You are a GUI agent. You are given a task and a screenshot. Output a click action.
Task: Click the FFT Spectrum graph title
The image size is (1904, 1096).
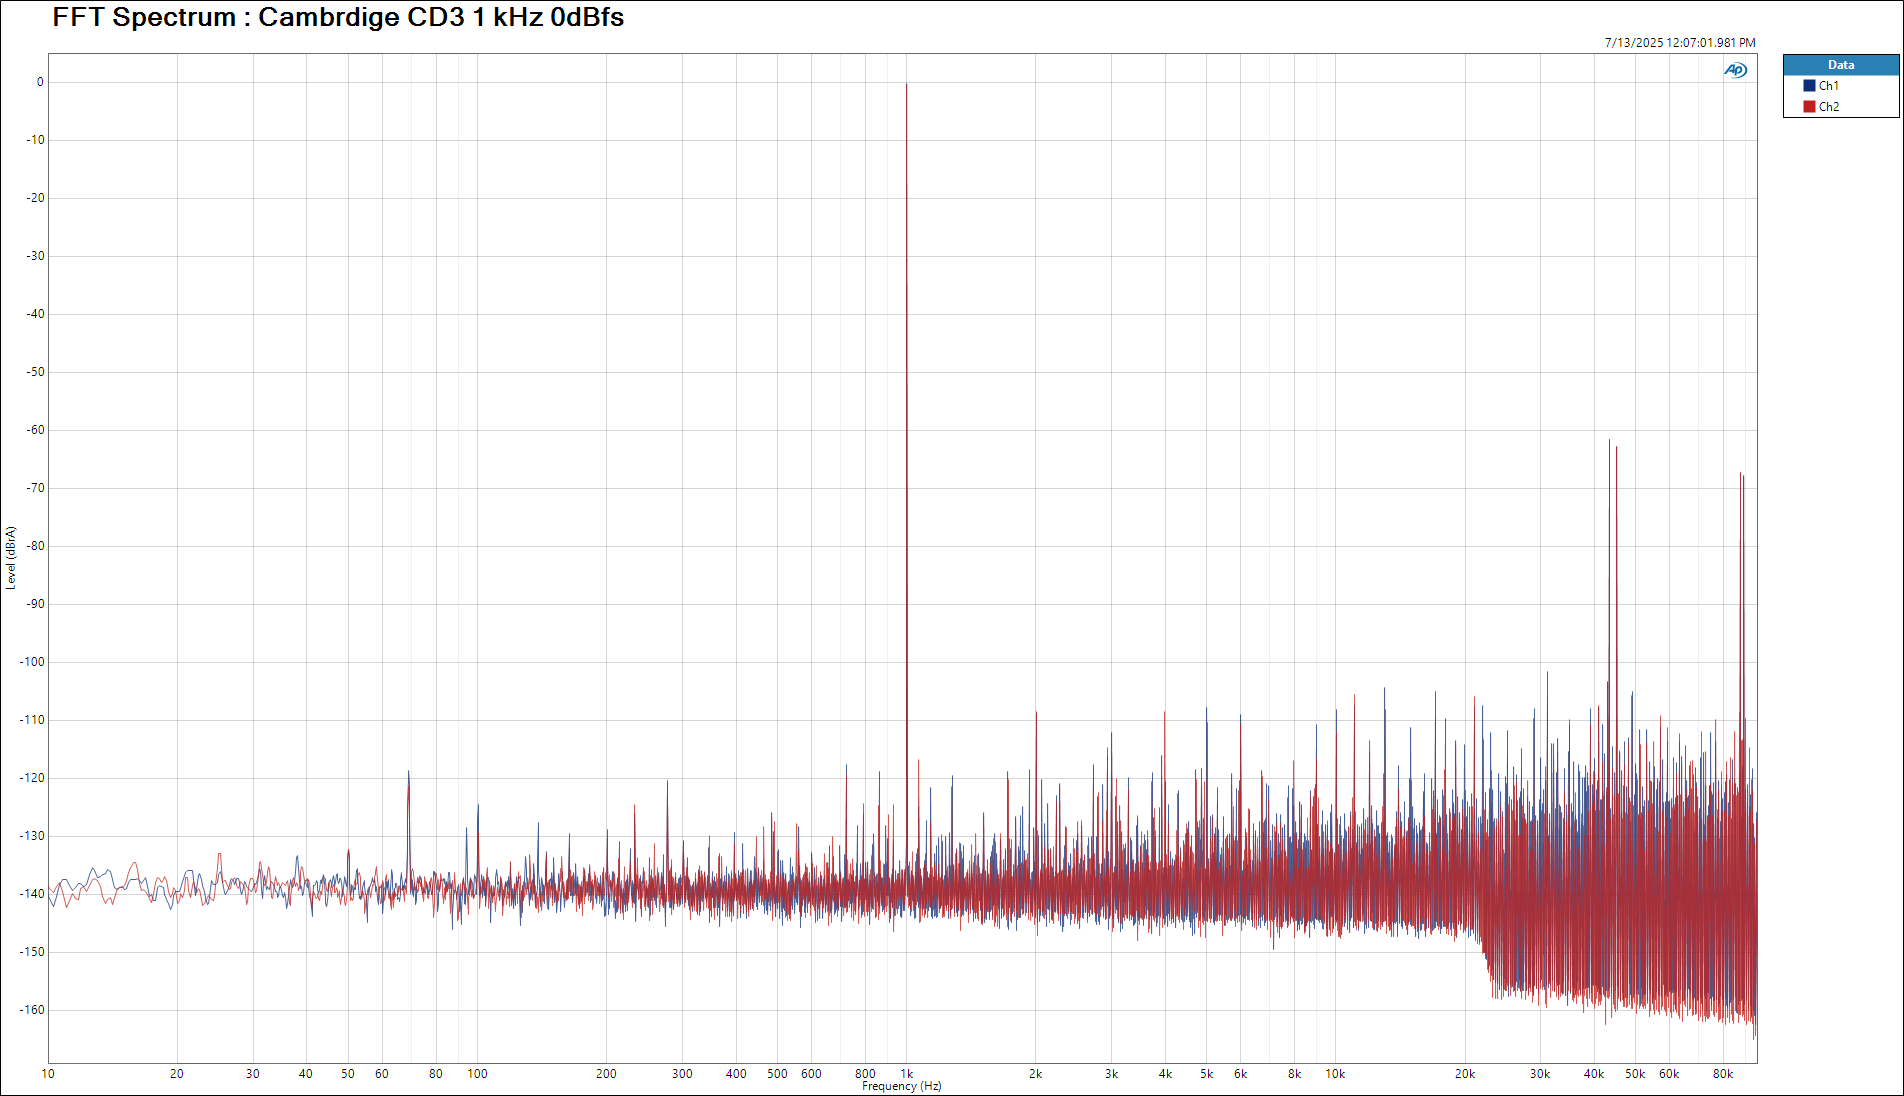tap(338, 17)
